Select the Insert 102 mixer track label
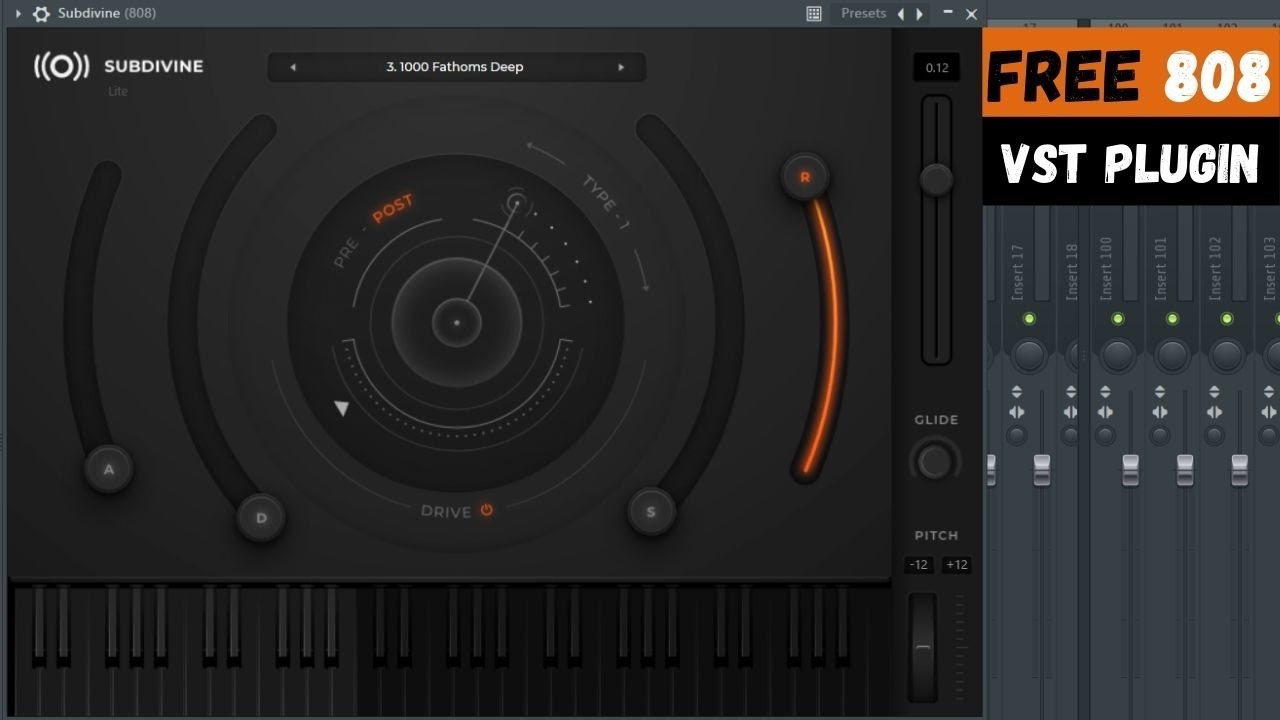 click(1216, 268)
